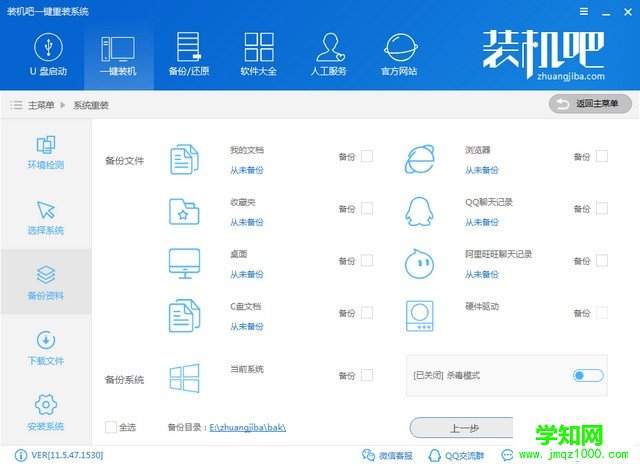Check backup box for 当前系统
640x466 pixels.
367,375
